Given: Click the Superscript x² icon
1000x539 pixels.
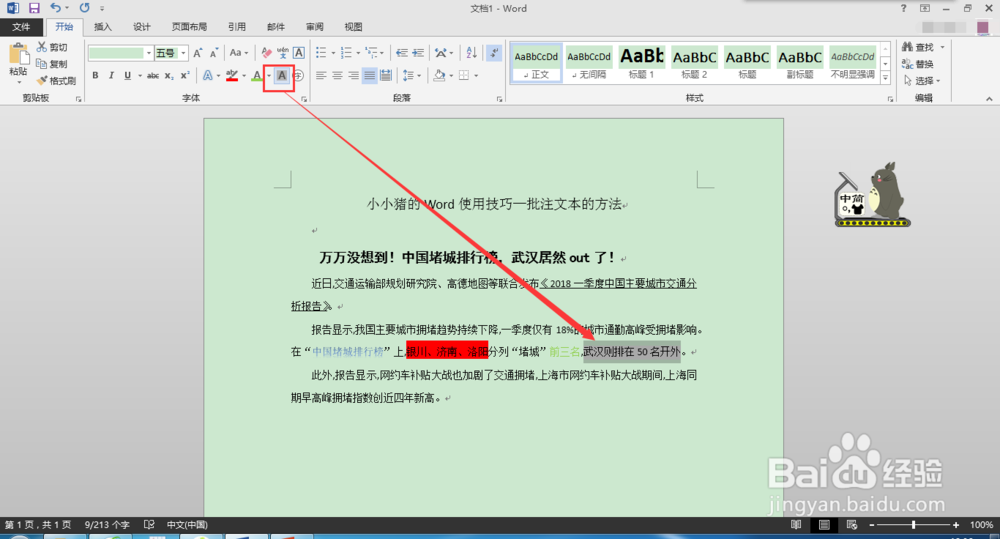Looking at the screenshot, I should pyautogui.click(x=184, y=76).
